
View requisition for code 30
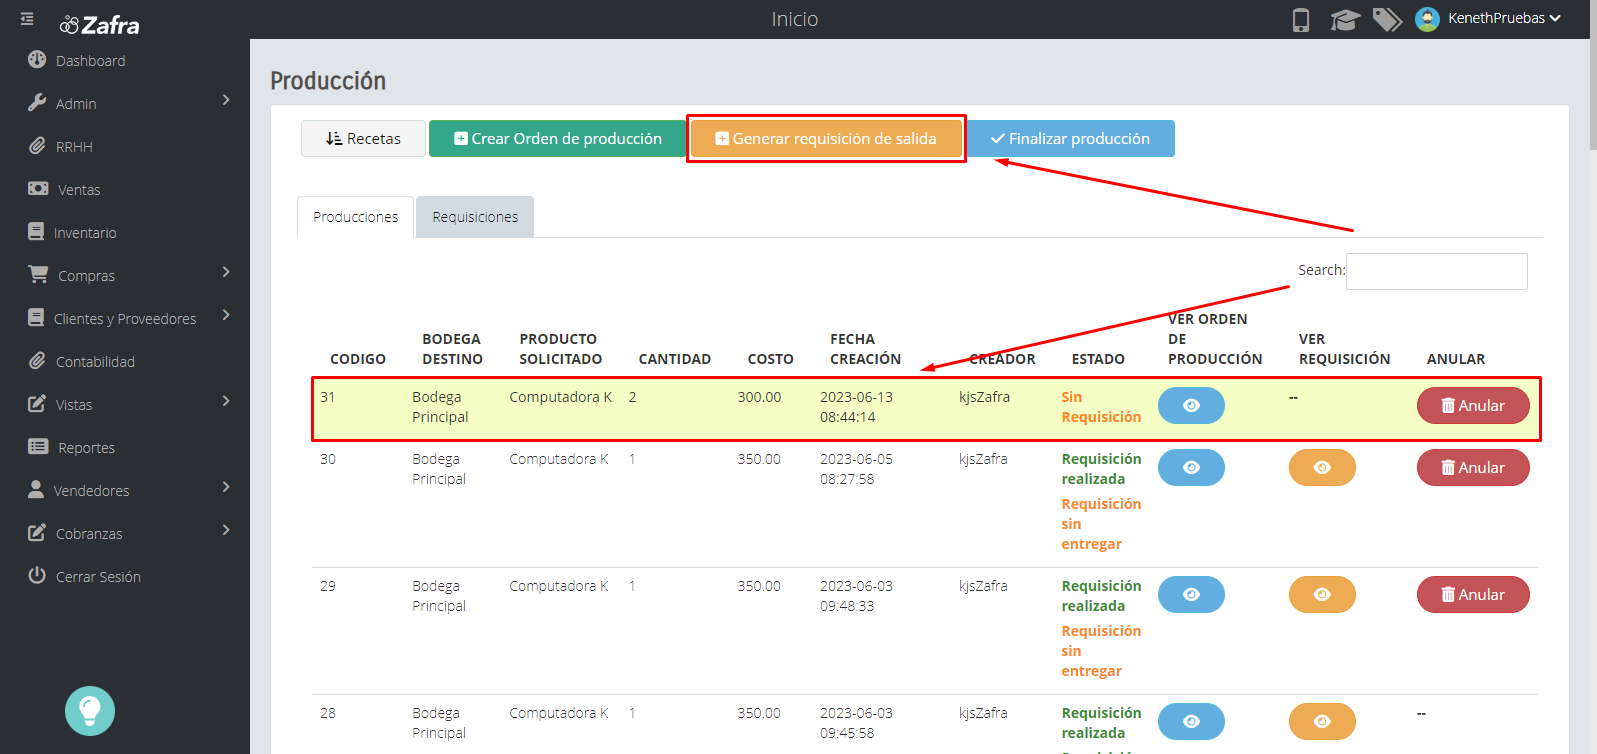1322,467
